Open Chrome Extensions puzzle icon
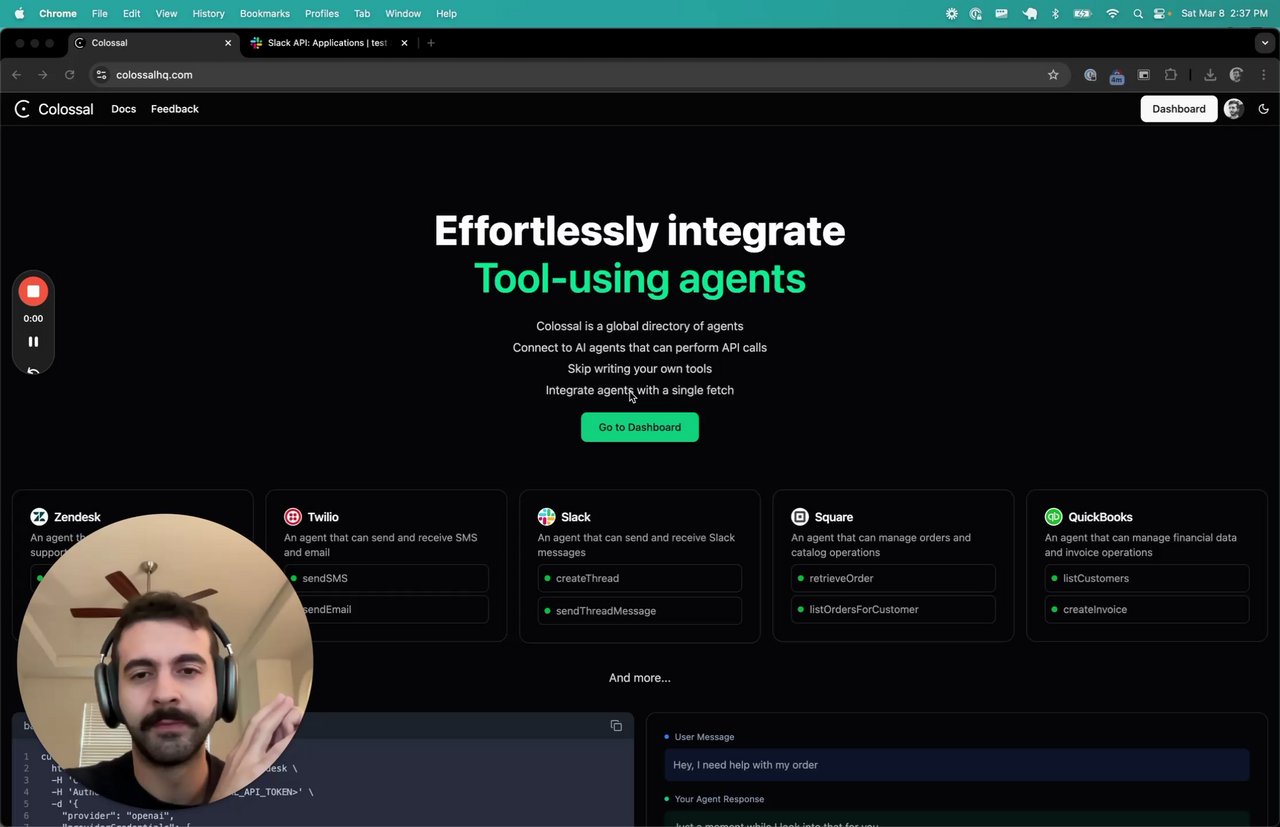The height and width of the screenshot is (827, 1280). point(1171,75)
